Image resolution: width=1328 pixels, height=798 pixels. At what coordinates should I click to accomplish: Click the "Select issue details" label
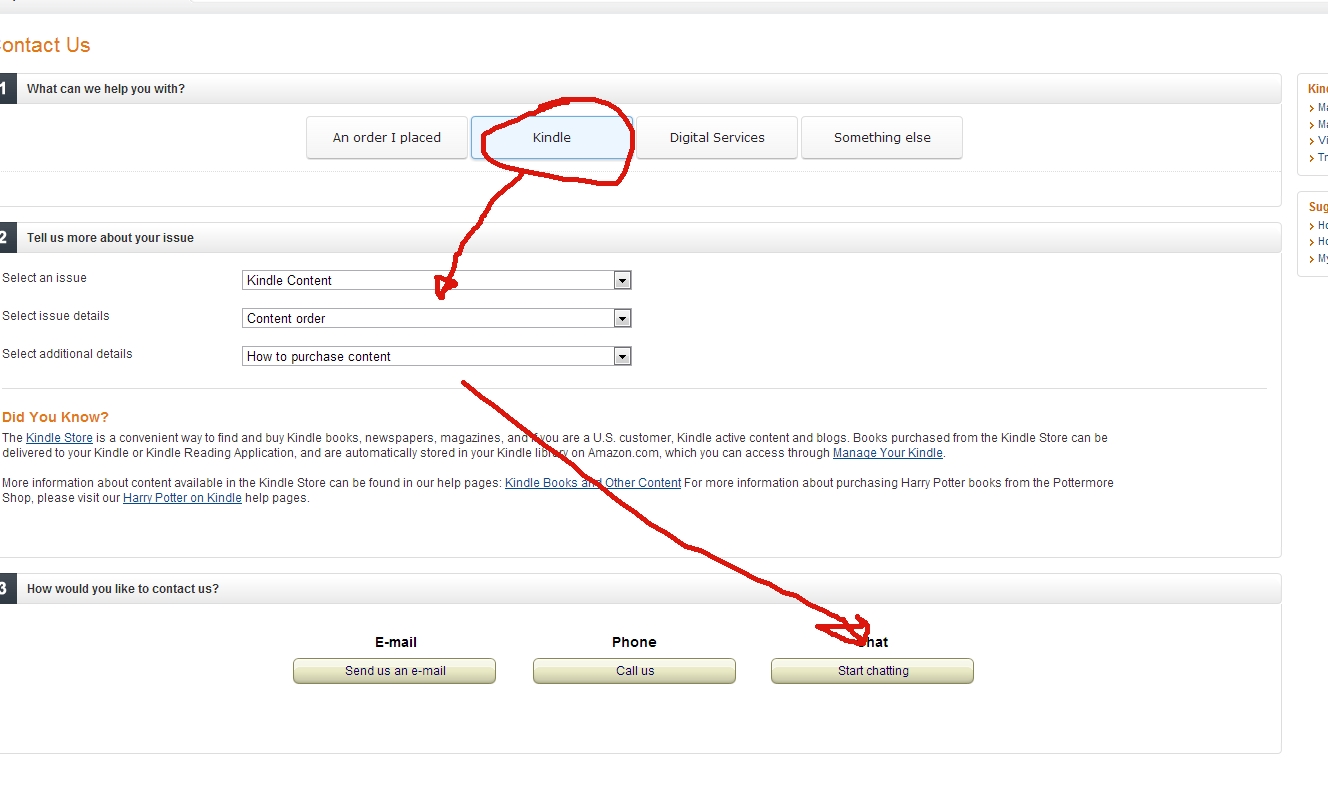(x=56, y=316)
